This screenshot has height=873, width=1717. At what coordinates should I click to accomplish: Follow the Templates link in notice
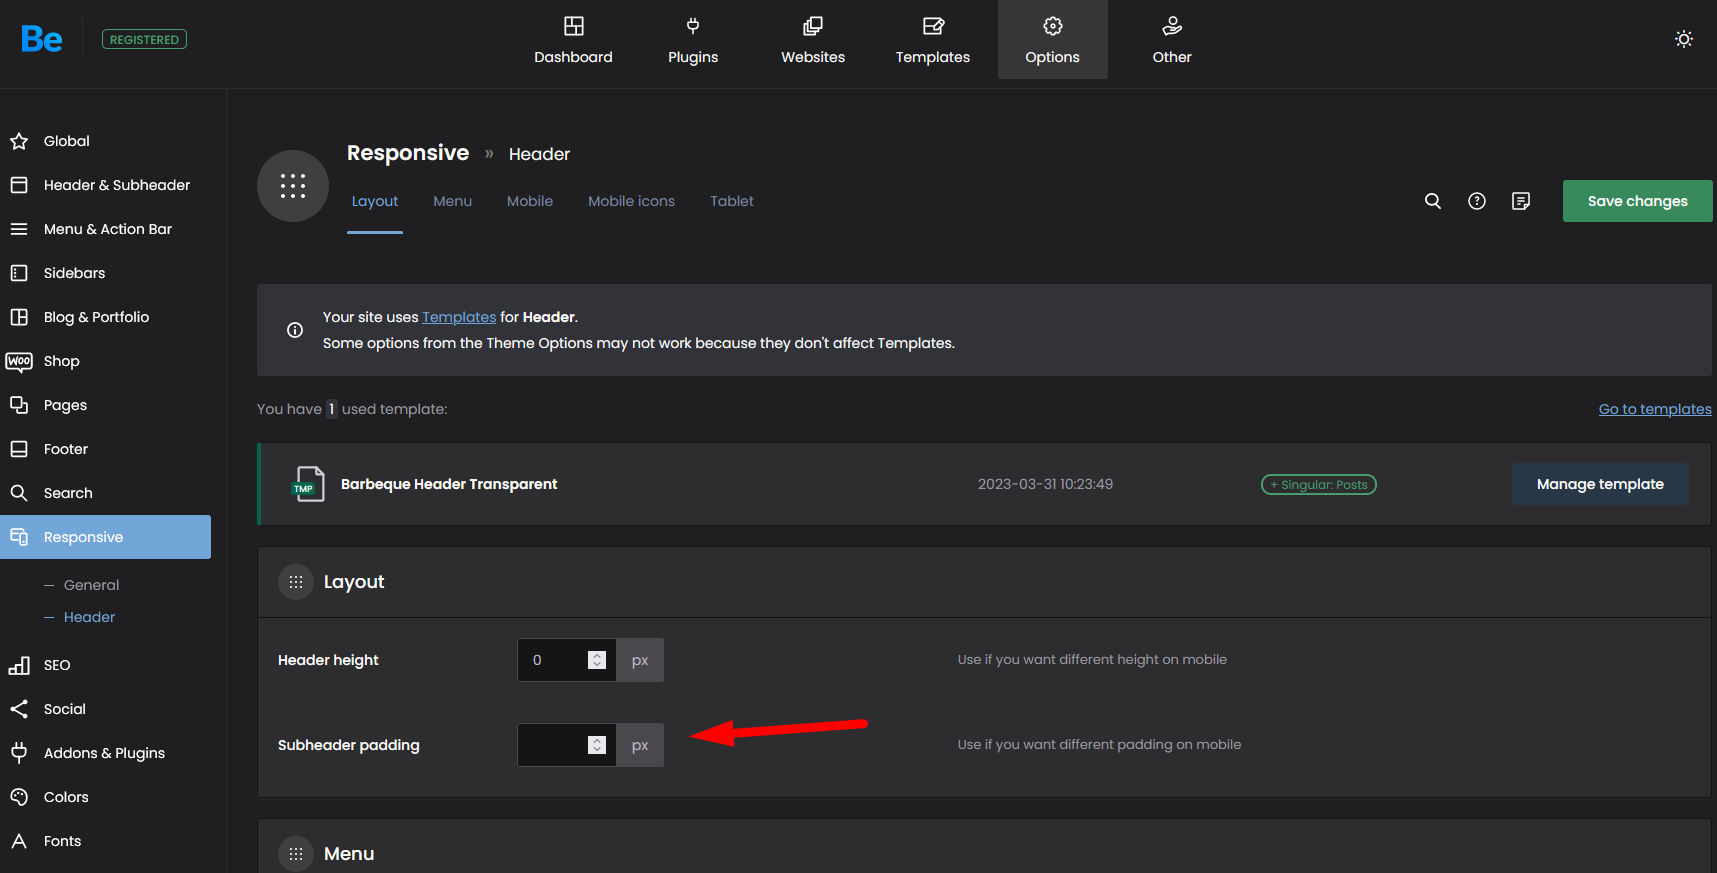(x=459, y=317)
